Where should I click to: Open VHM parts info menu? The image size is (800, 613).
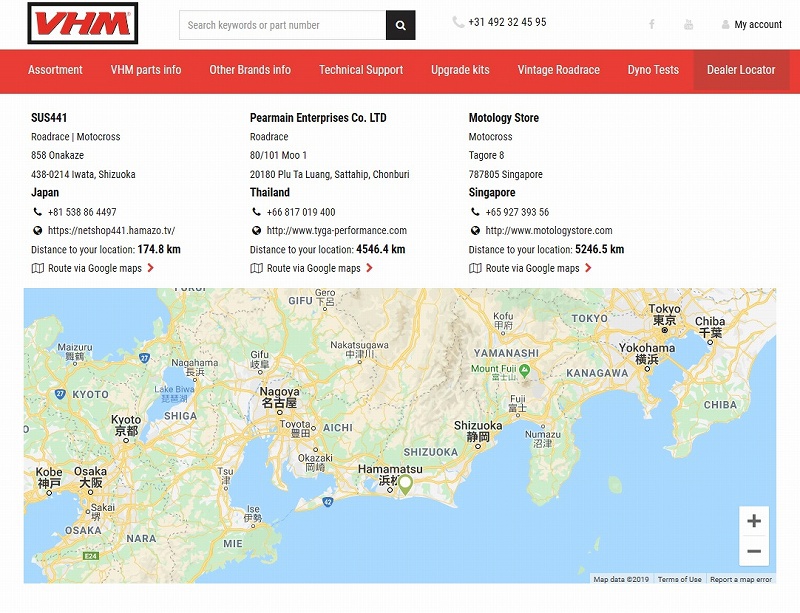pos(146,70)
